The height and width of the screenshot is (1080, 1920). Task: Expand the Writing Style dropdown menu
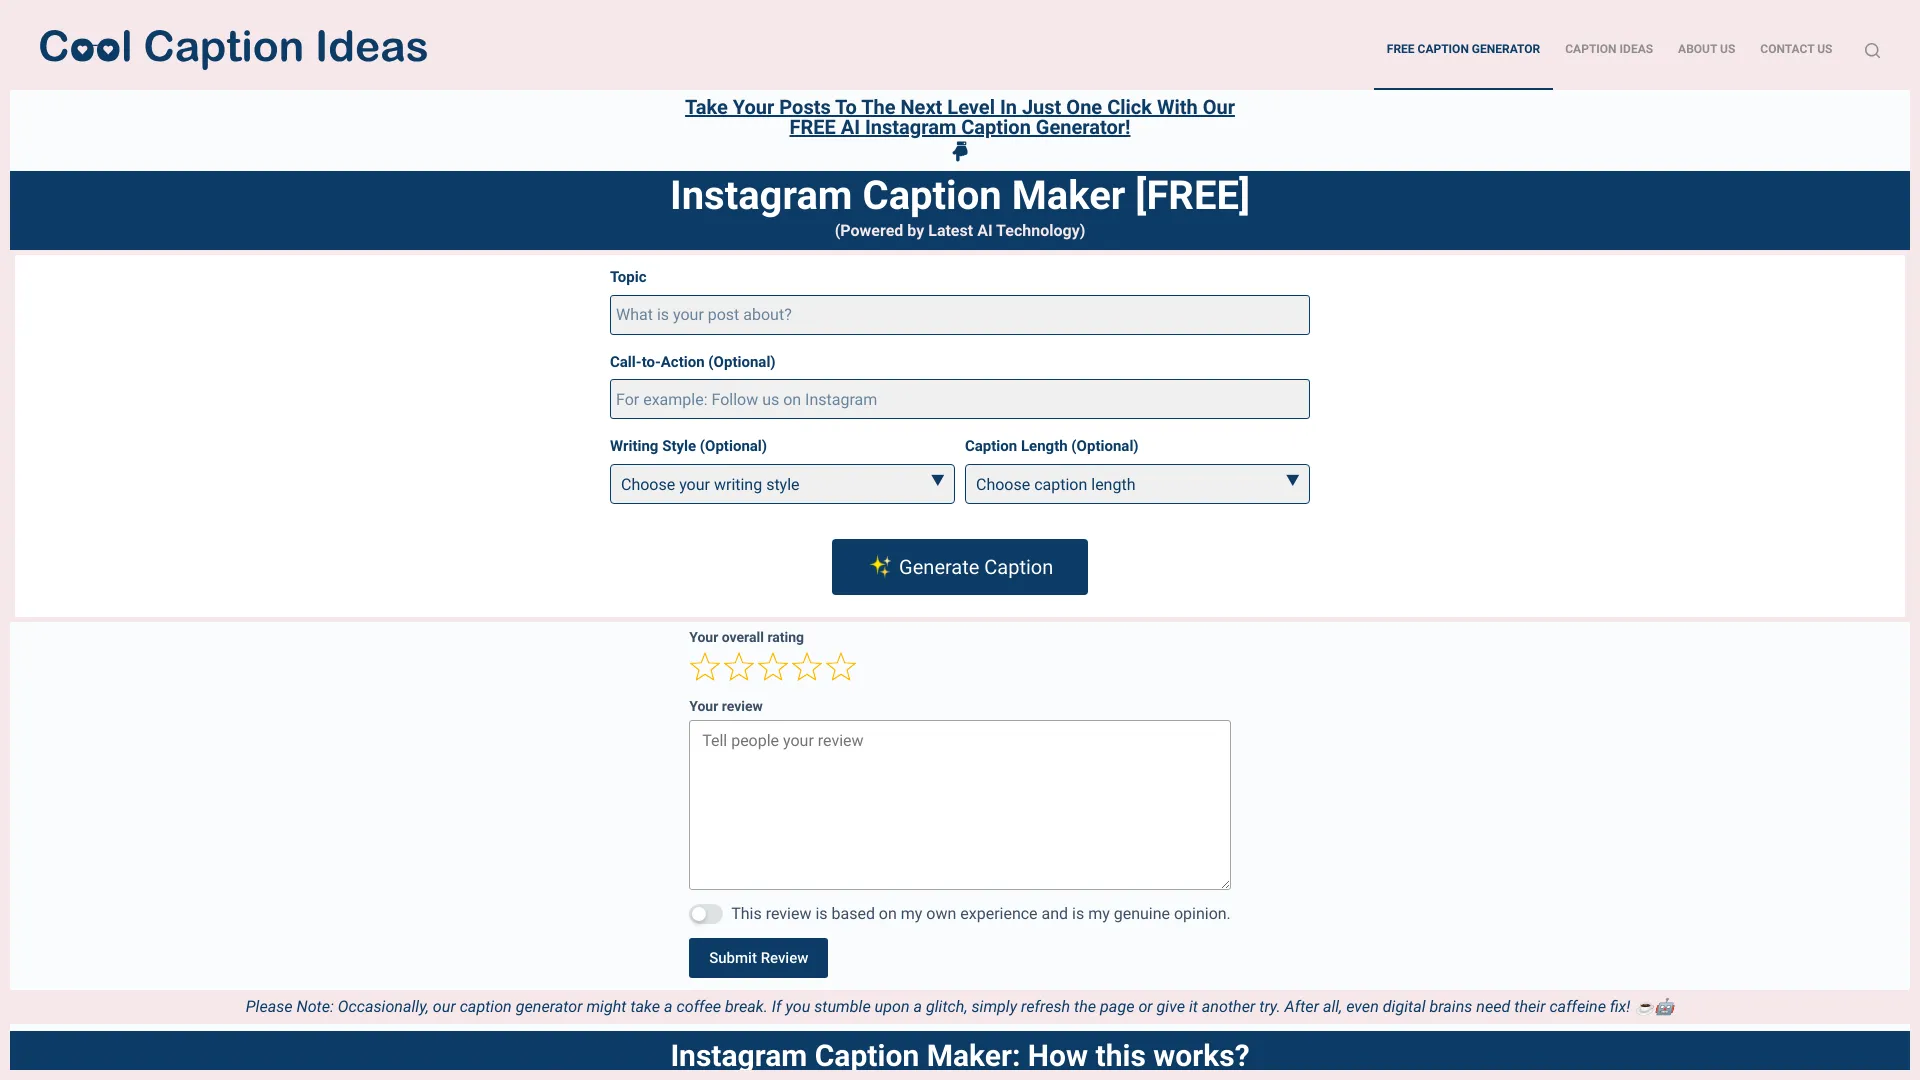tap(782, 484)
